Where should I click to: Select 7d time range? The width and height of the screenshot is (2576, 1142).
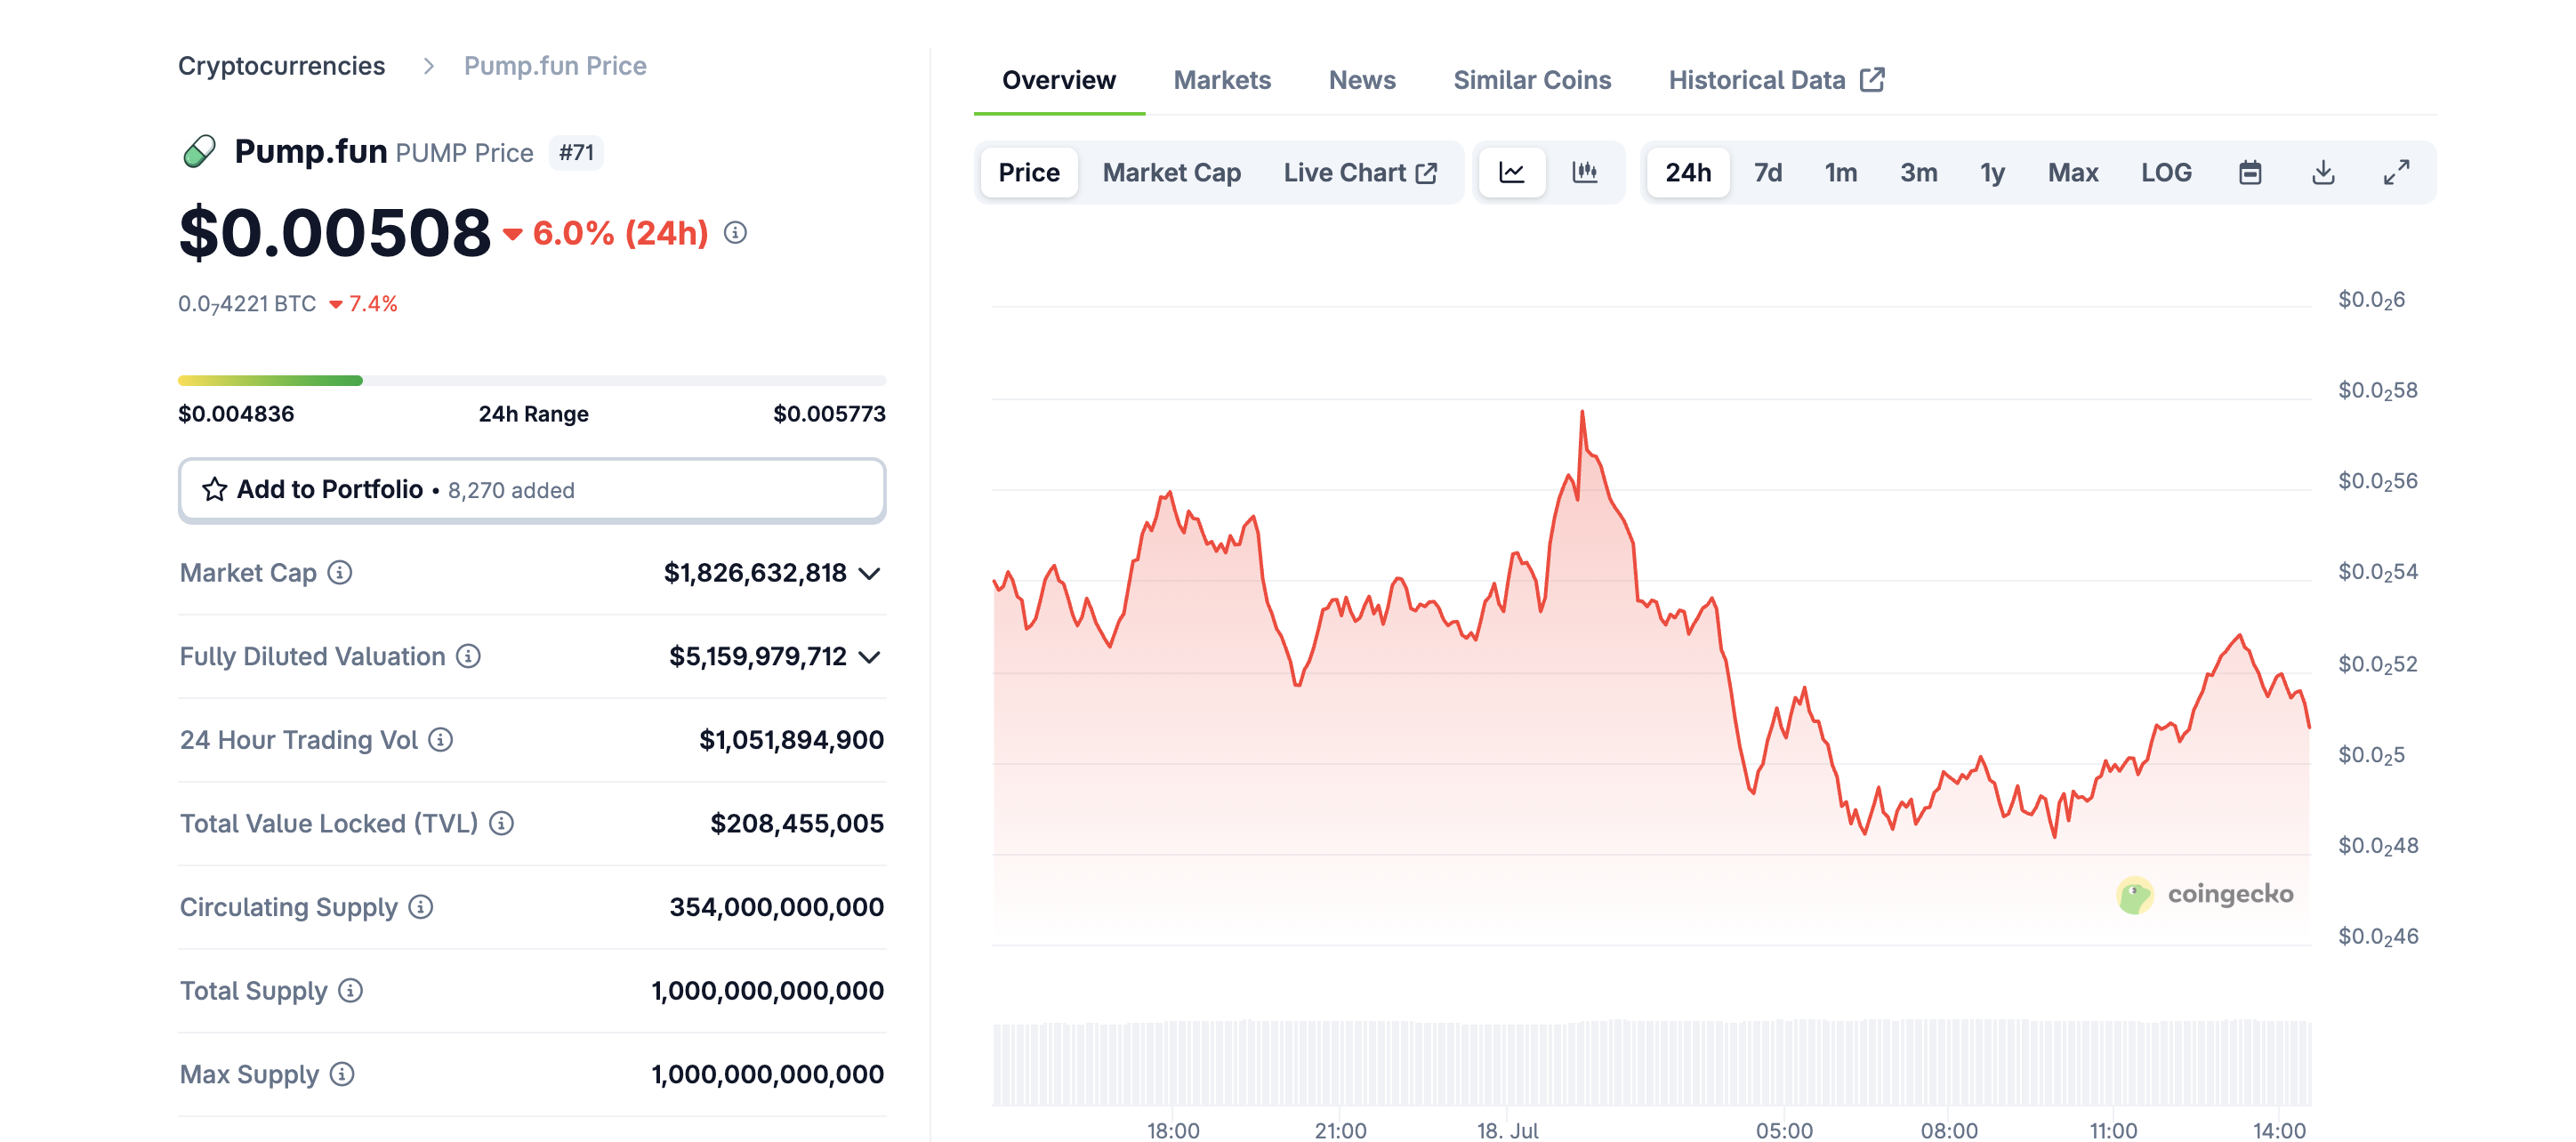click(1767, 173)
